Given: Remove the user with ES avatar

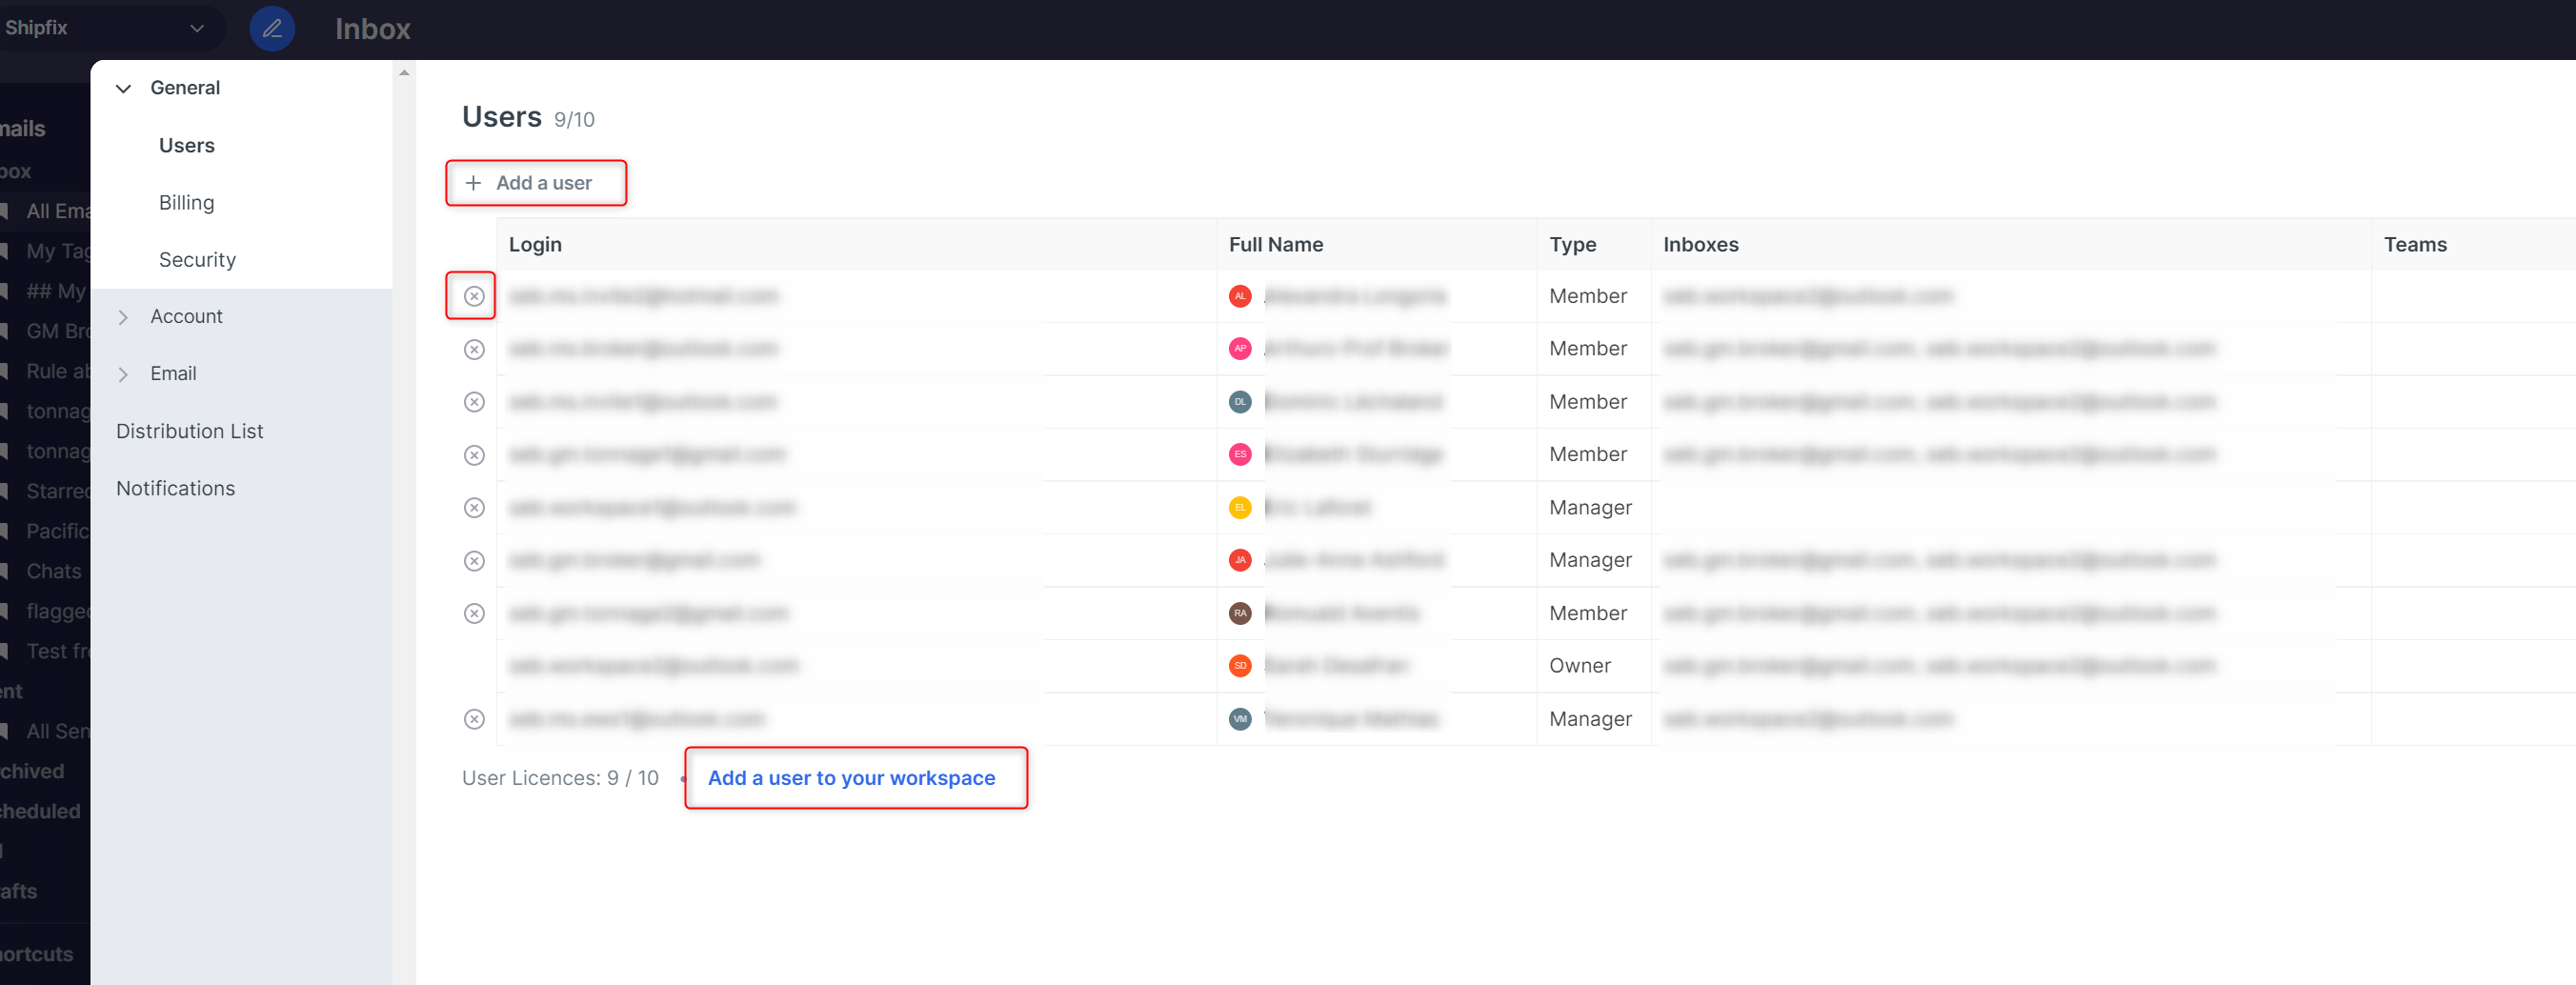Looking at the screenshot, I should (474, 455).
